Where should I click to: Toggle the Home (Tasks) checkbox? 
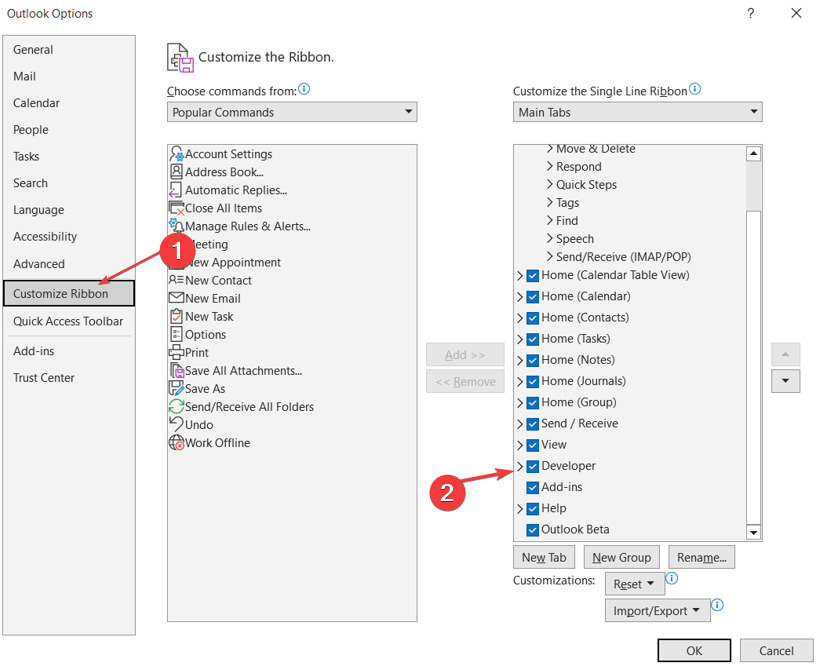coord(532,339)
